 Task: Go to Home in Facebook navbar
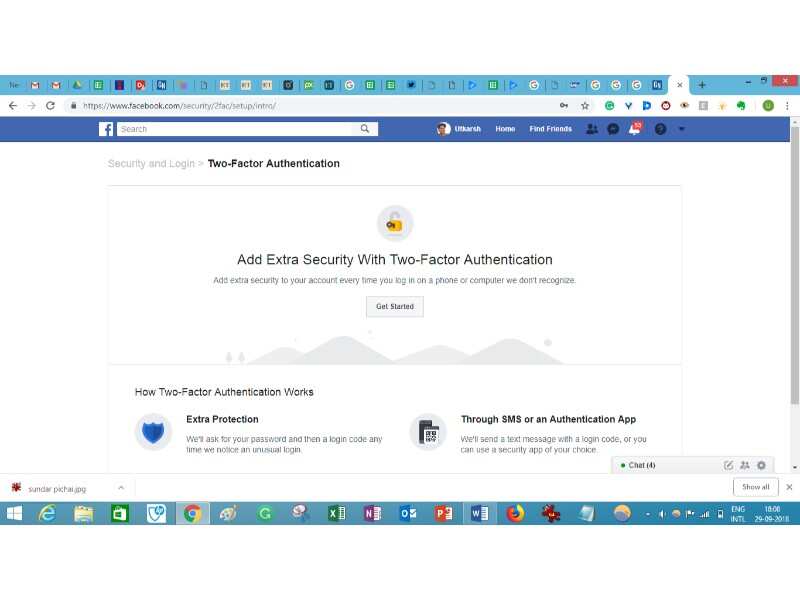(x=505, y=129)
